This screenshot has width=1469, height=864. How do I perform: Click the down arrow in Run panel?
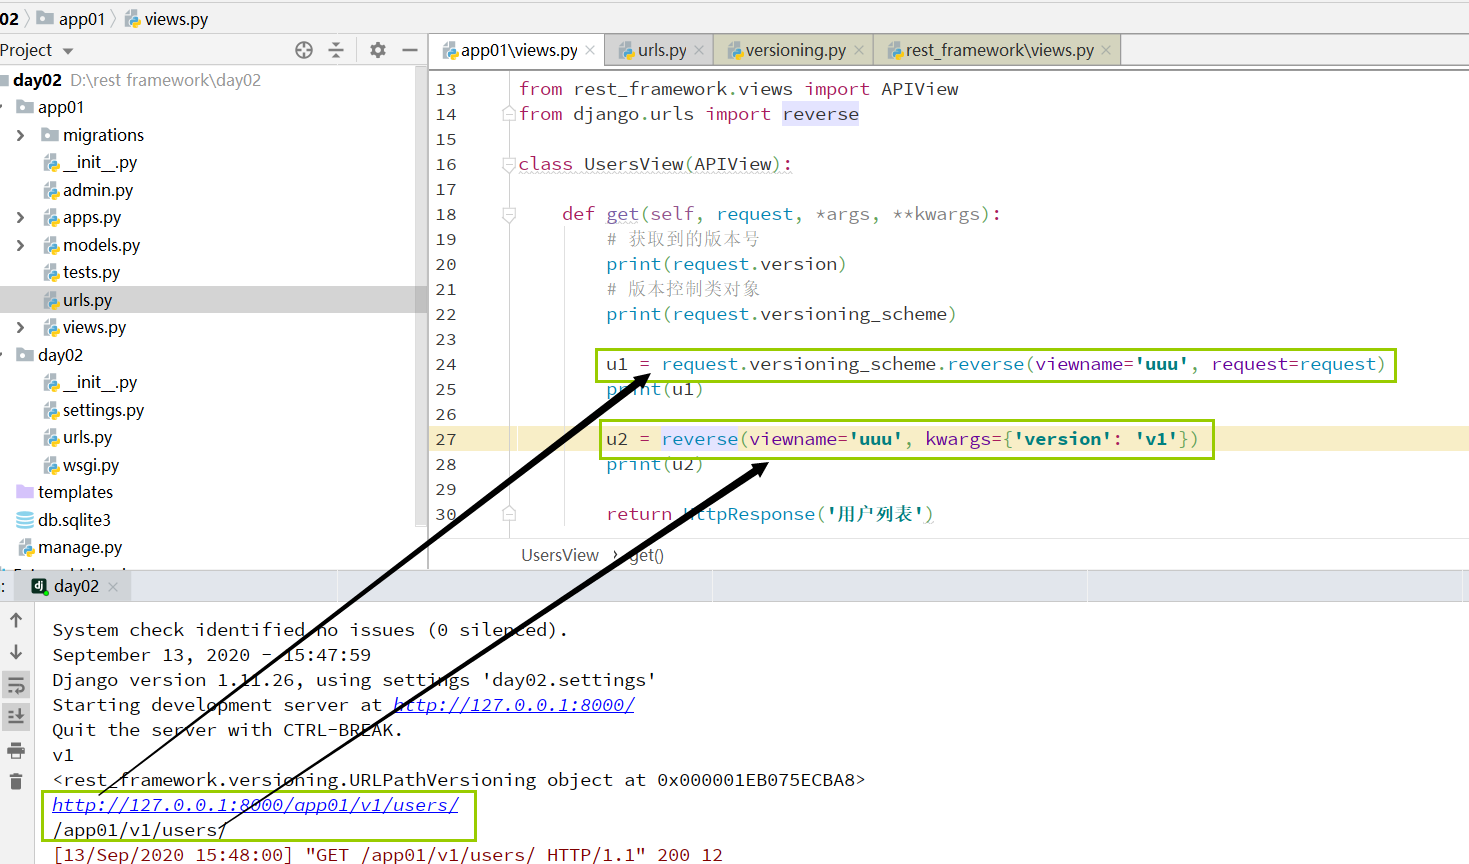(x=16, y=652)
